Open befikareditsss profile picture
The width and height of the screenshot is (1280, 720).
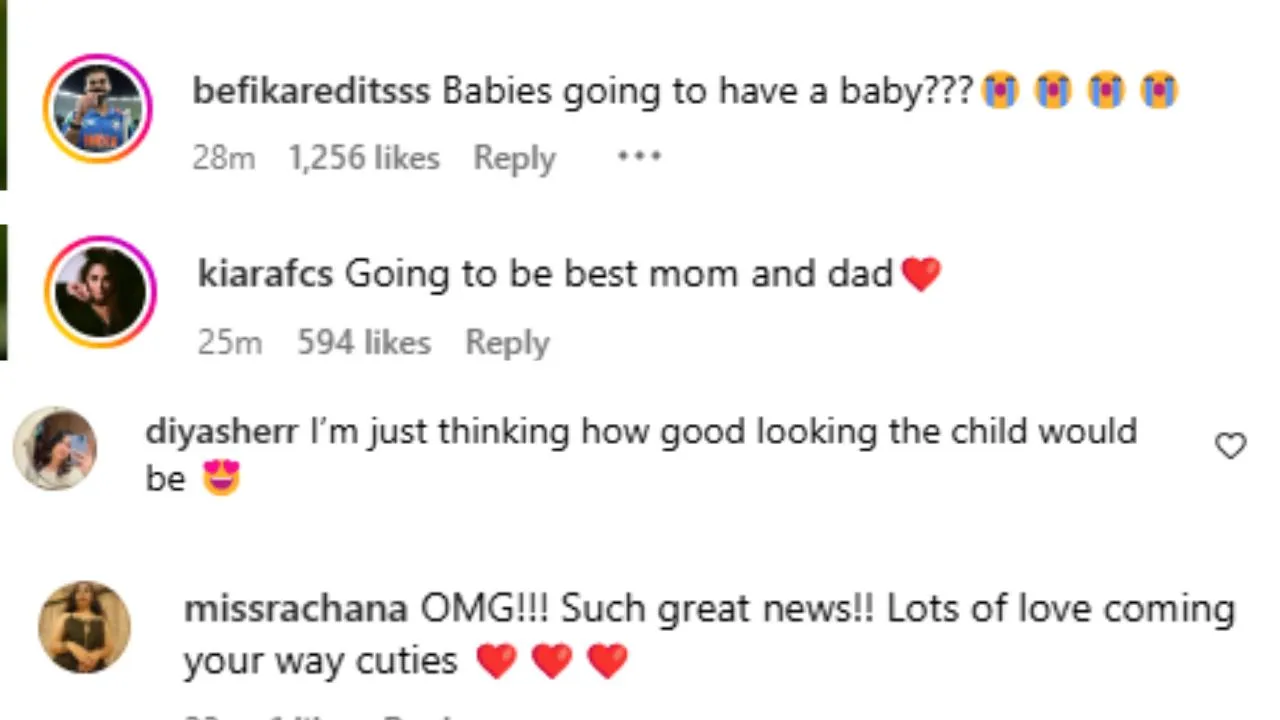[x=98, y=108]
